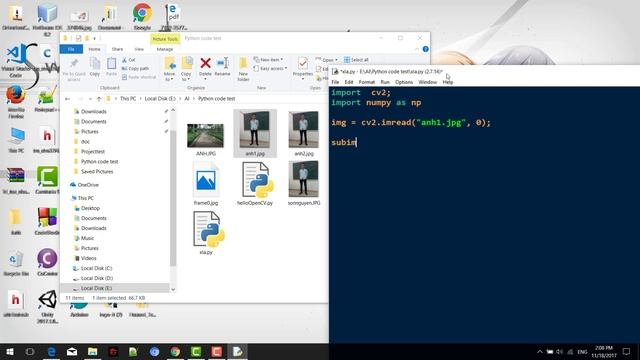
Task: Click the Up directory arrow in Explorer
Action: pos(99,99)
